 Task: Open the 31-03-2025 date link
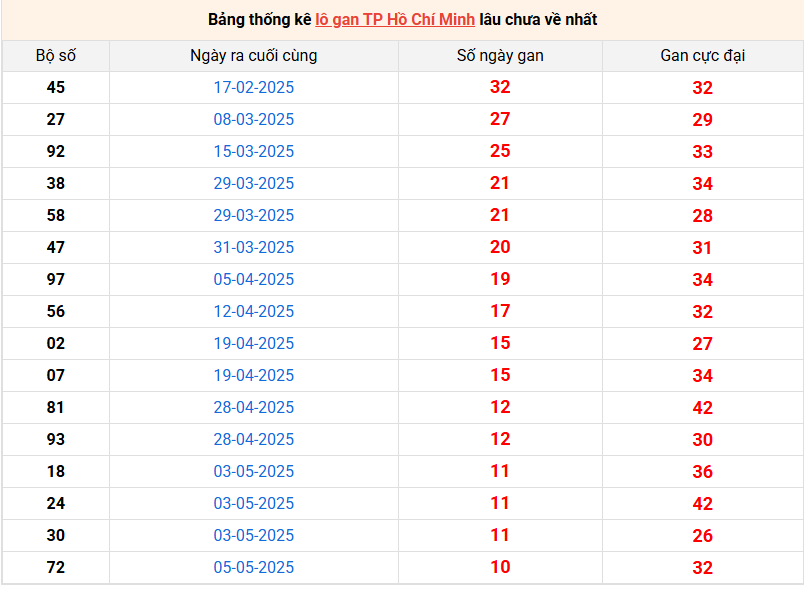tap(254, 247)
